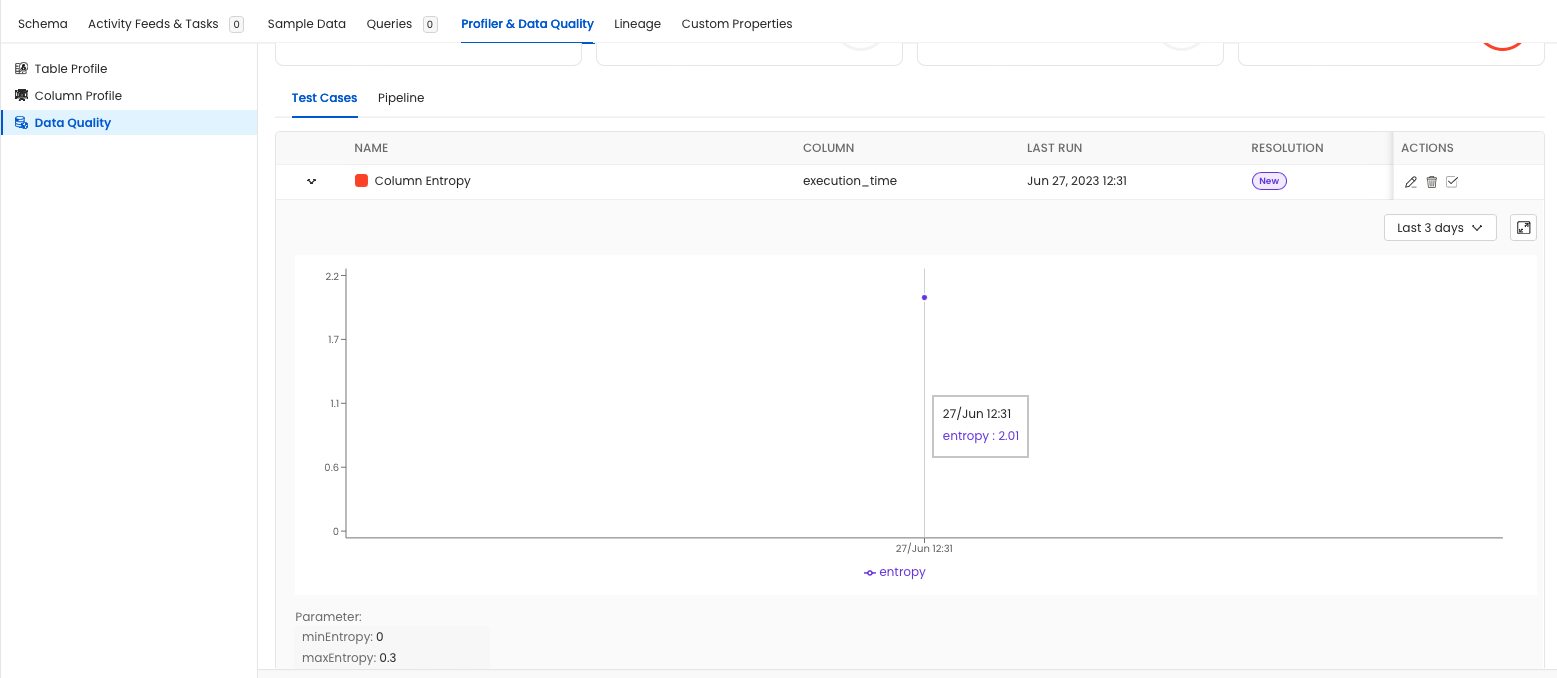The height and width of the screenshot is (678, 1557).
Task: Toggle the New resolution badge
Action: pos(1268,181)
